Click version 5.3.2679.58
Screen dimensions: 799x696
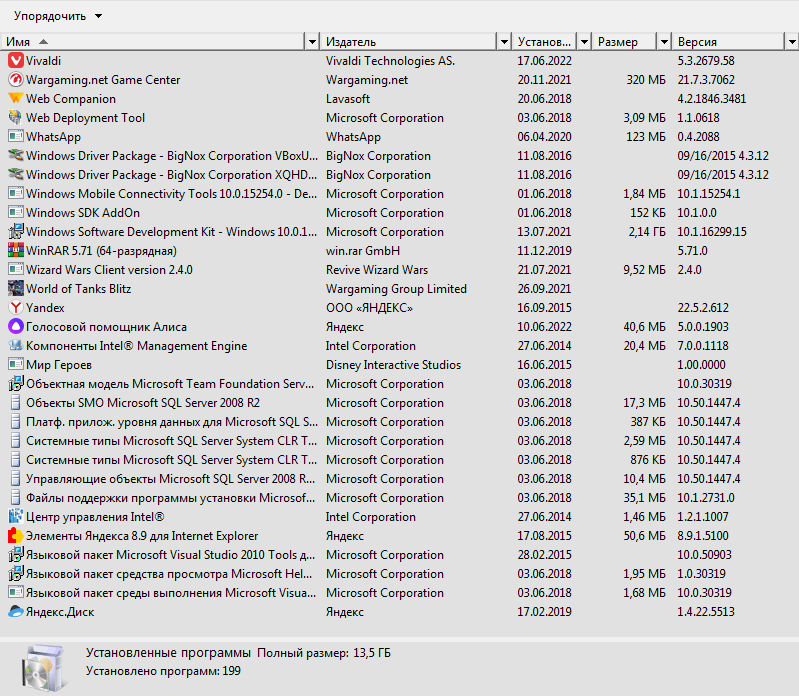point(706,61)
